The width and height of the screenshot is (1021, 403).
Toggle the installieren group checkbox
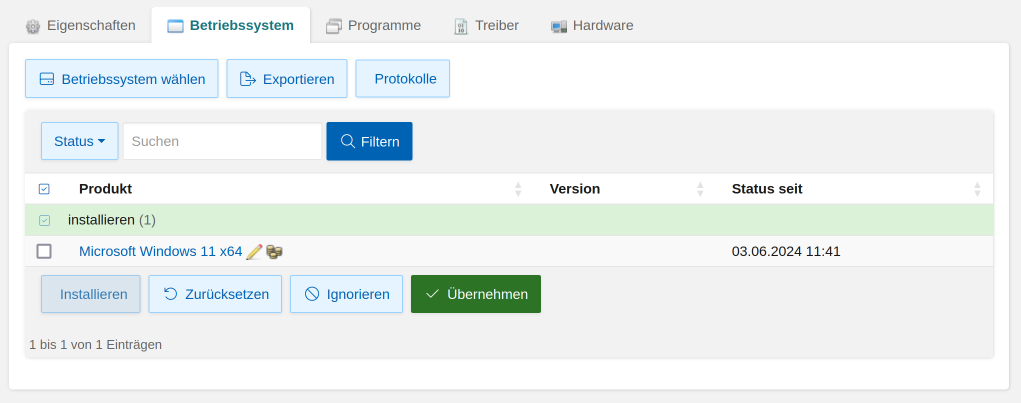coord(44,220)
